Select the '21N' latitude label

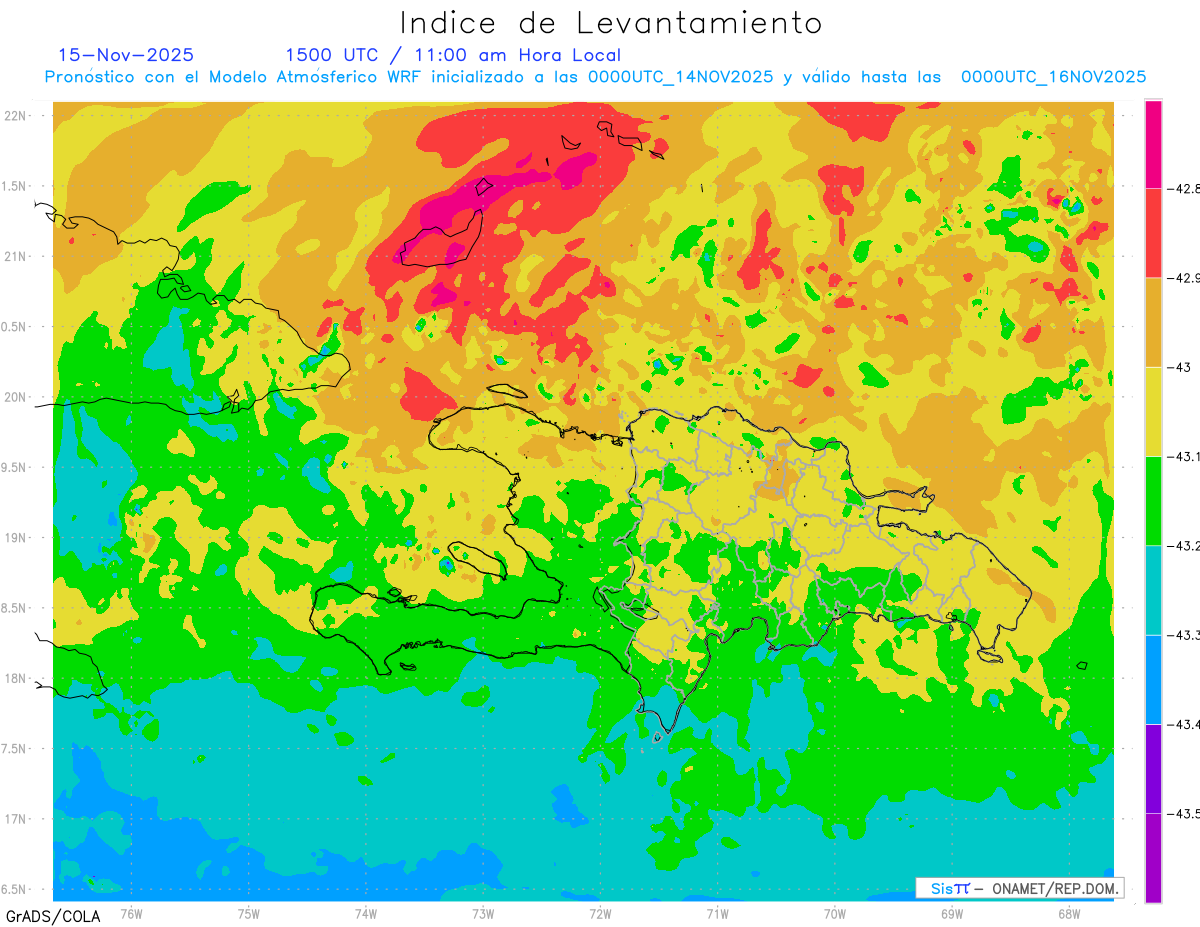pos(16,256)
